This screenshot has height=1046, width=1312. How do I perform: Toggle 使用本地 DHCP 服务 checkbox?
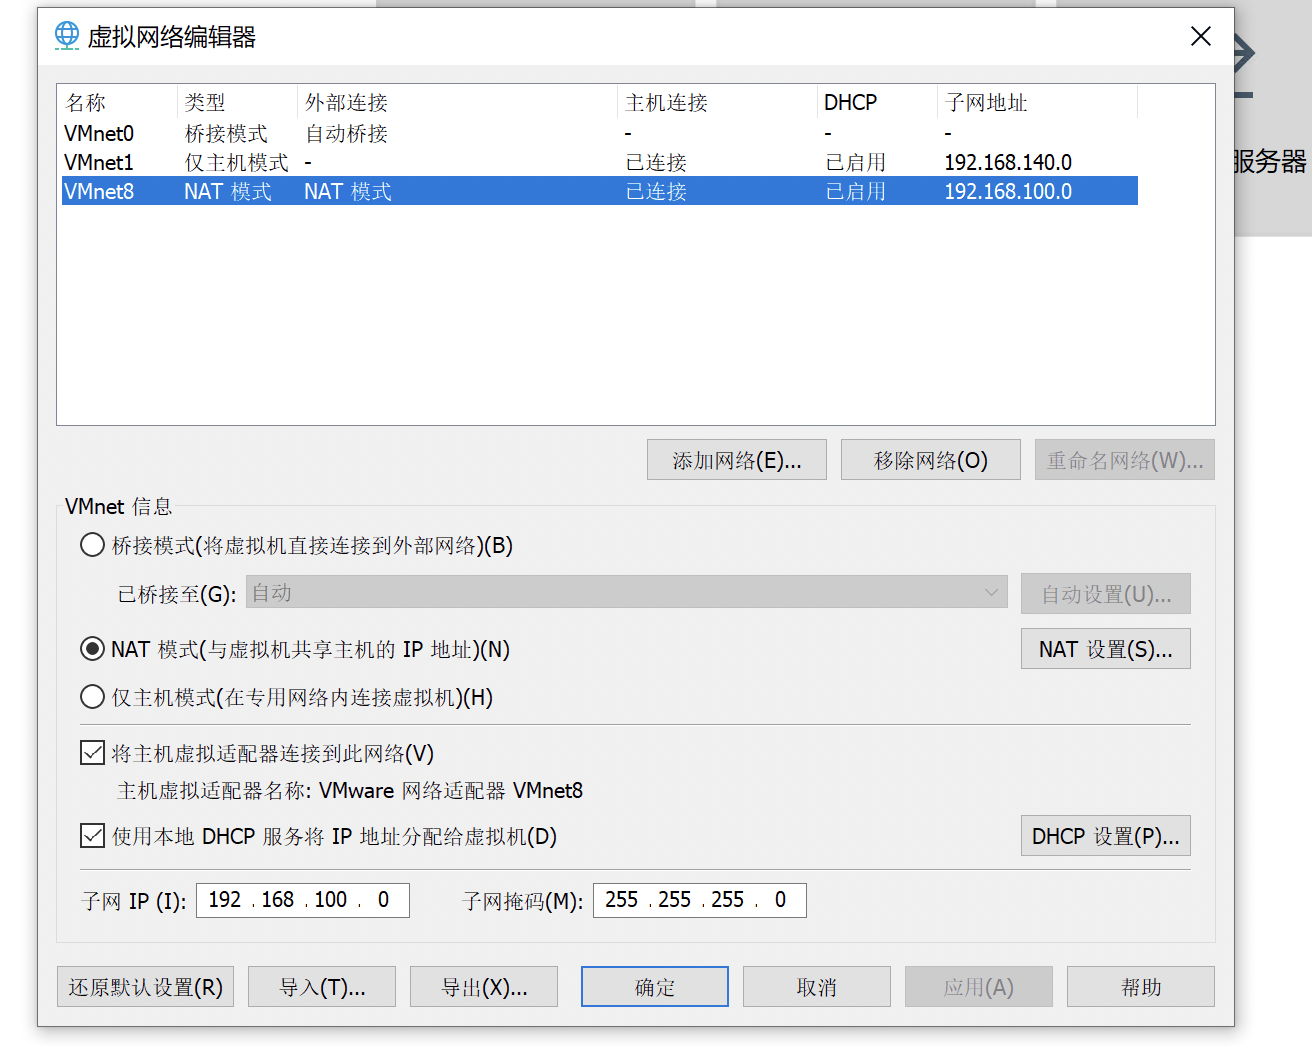(93, 835)
